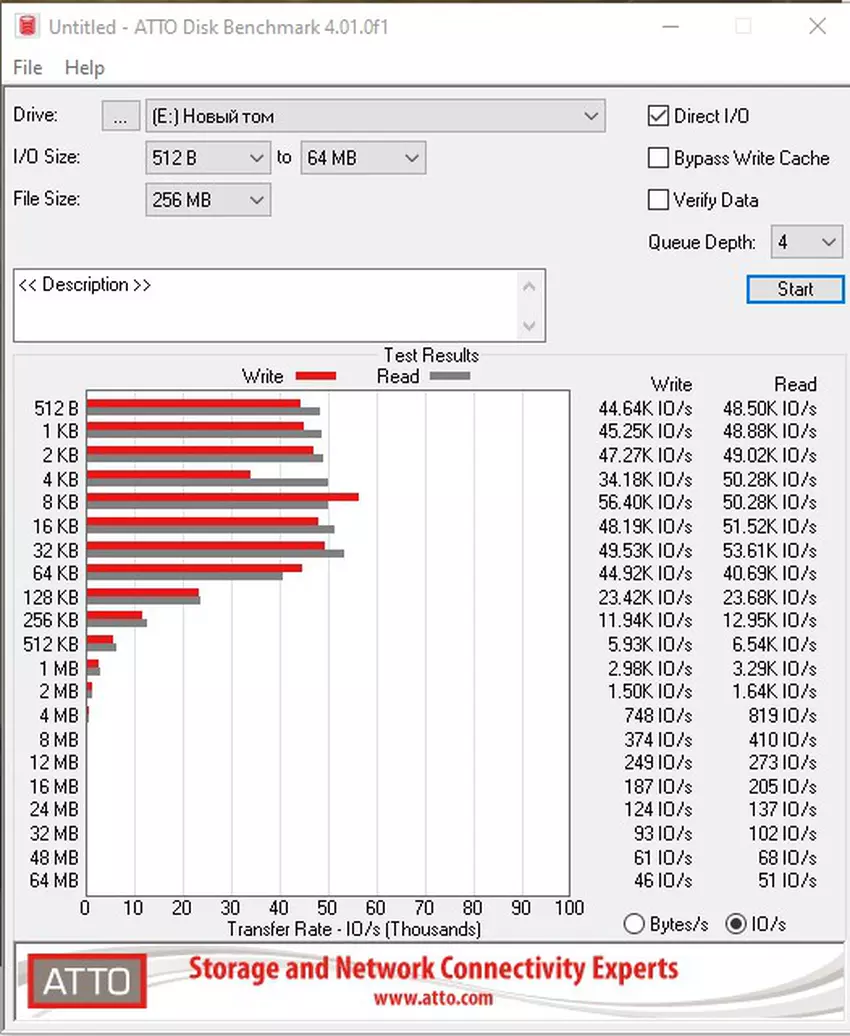Viewport: 850px width, 1036px height.
Task: Enable the Verify Data checkbox
Action: click(x=658, y=200)
